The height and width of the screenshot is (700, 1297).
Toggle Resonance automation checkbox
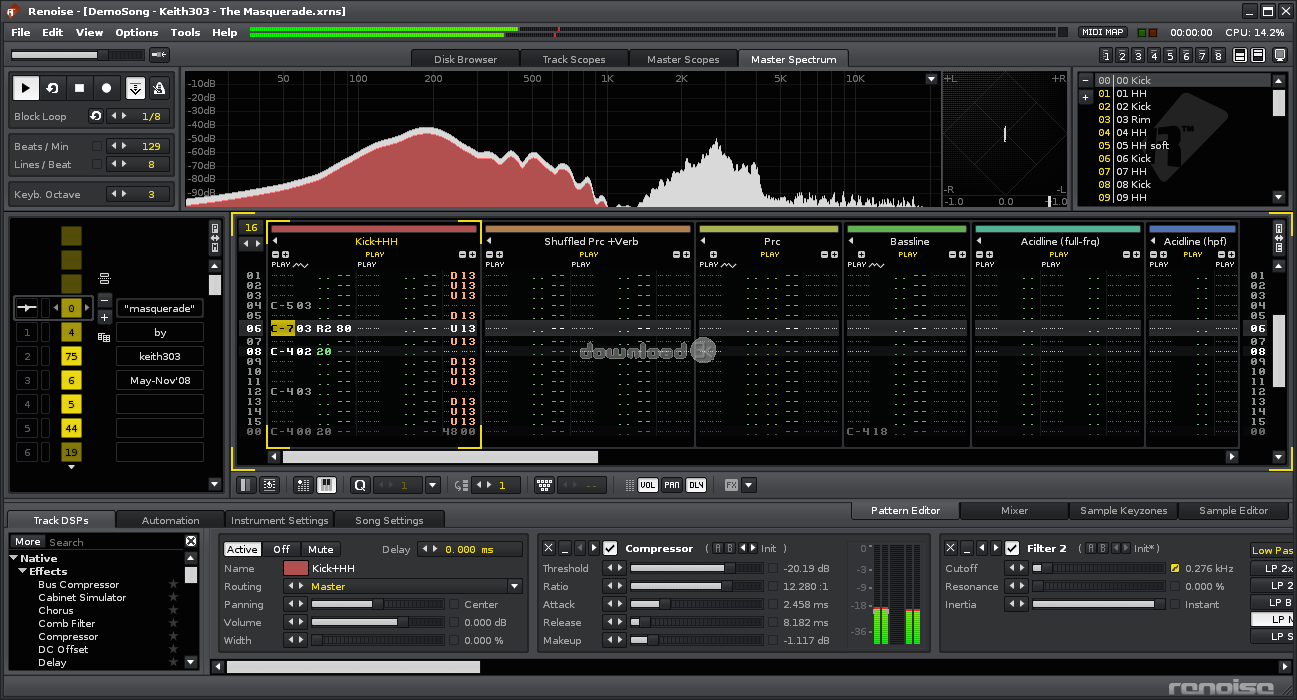[x=1175, y=586]
